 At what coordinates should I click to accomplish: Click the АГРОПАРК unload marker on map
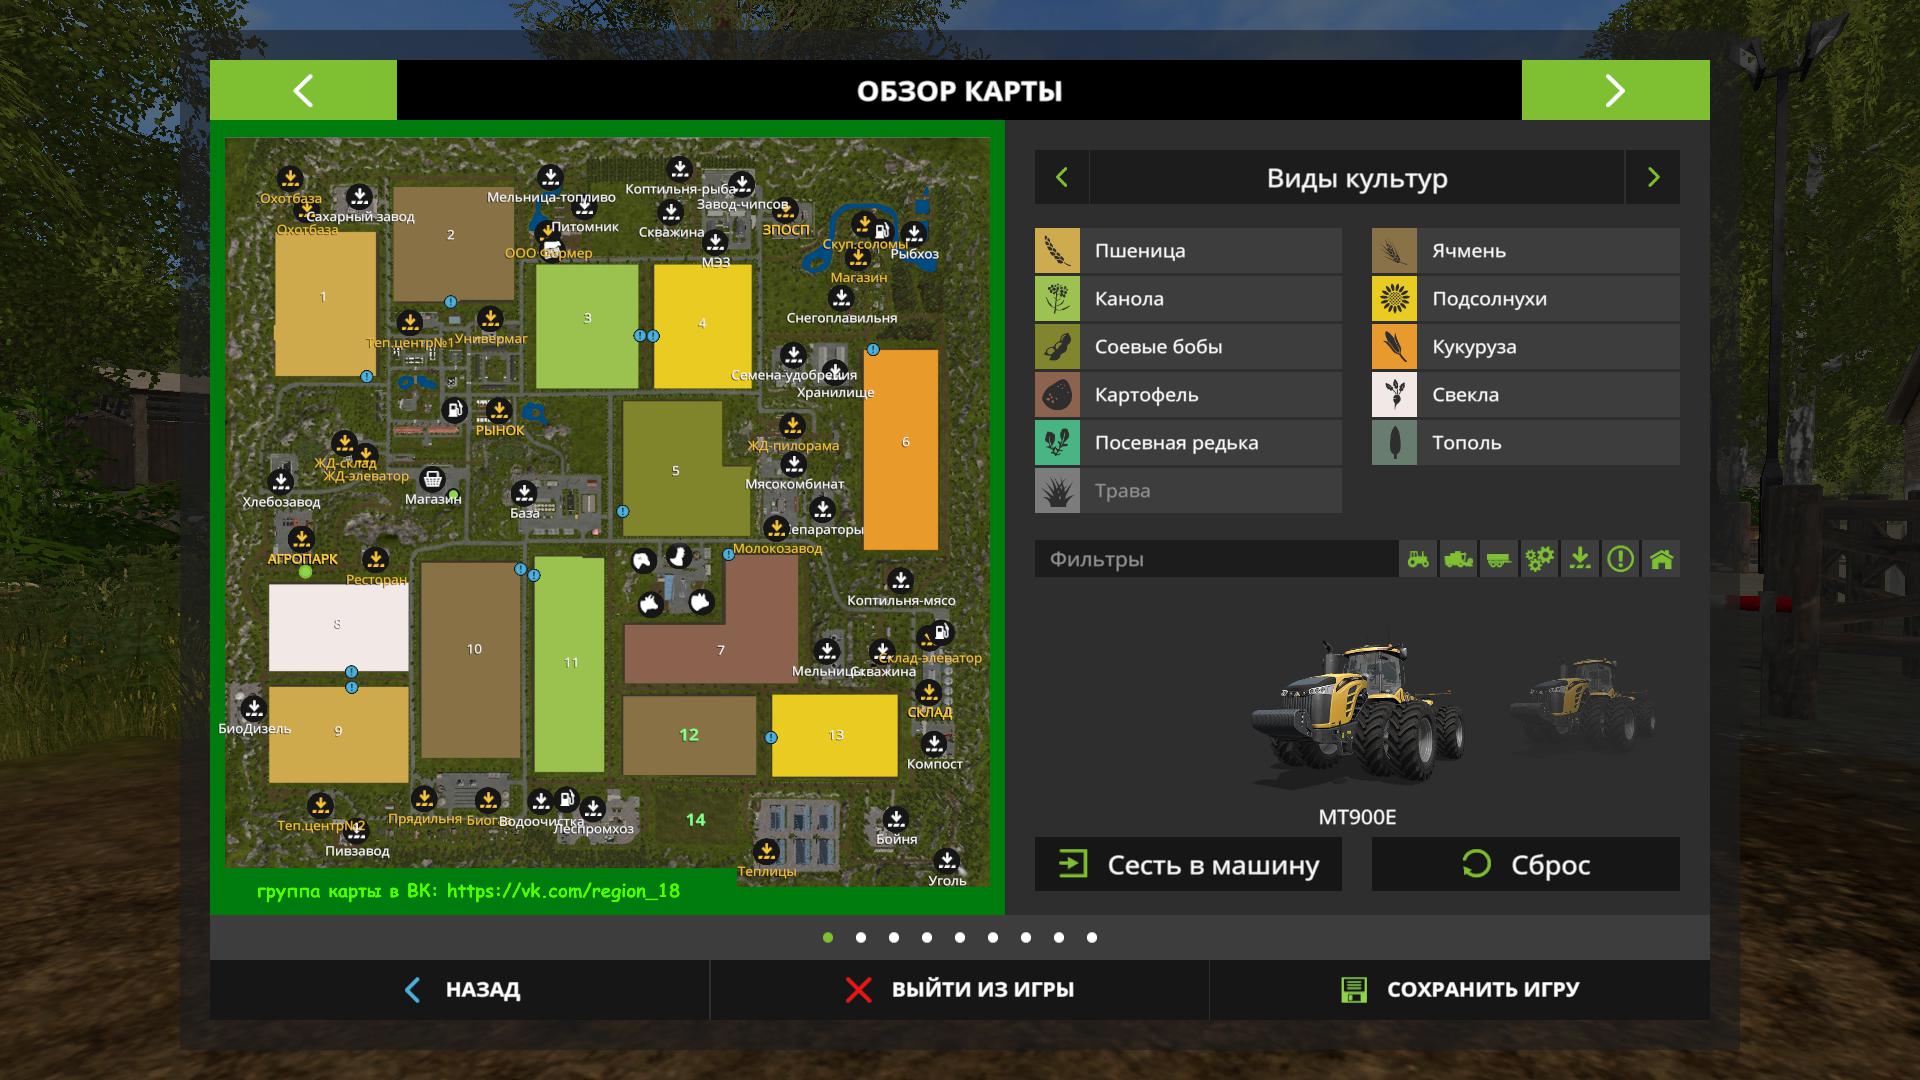coord(301,540)
